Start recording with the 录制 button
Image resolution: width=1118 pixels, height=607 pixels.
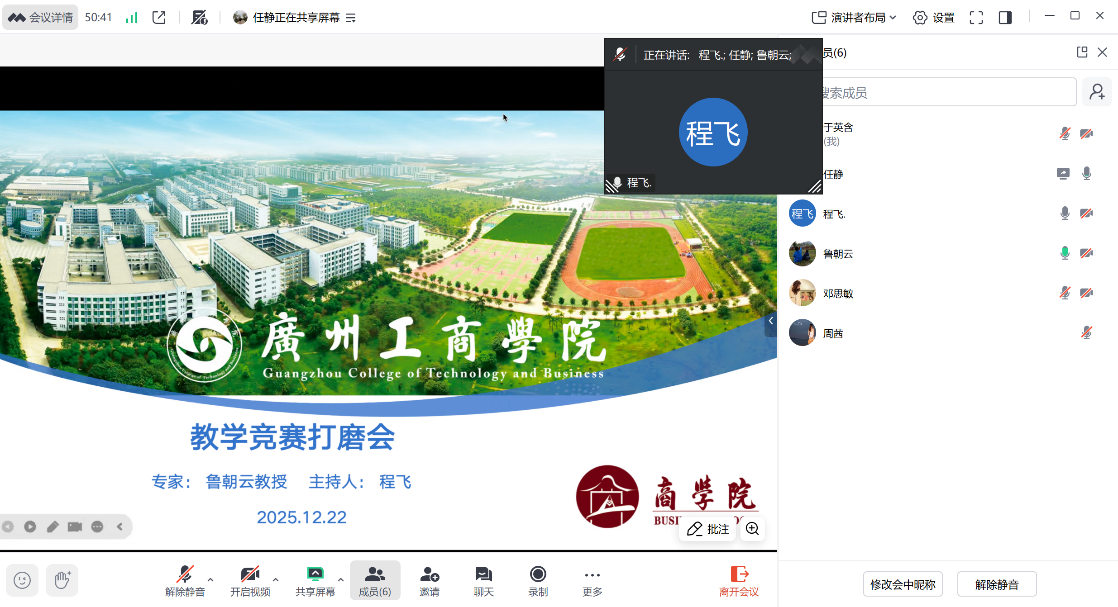click(x=538, y=579)
